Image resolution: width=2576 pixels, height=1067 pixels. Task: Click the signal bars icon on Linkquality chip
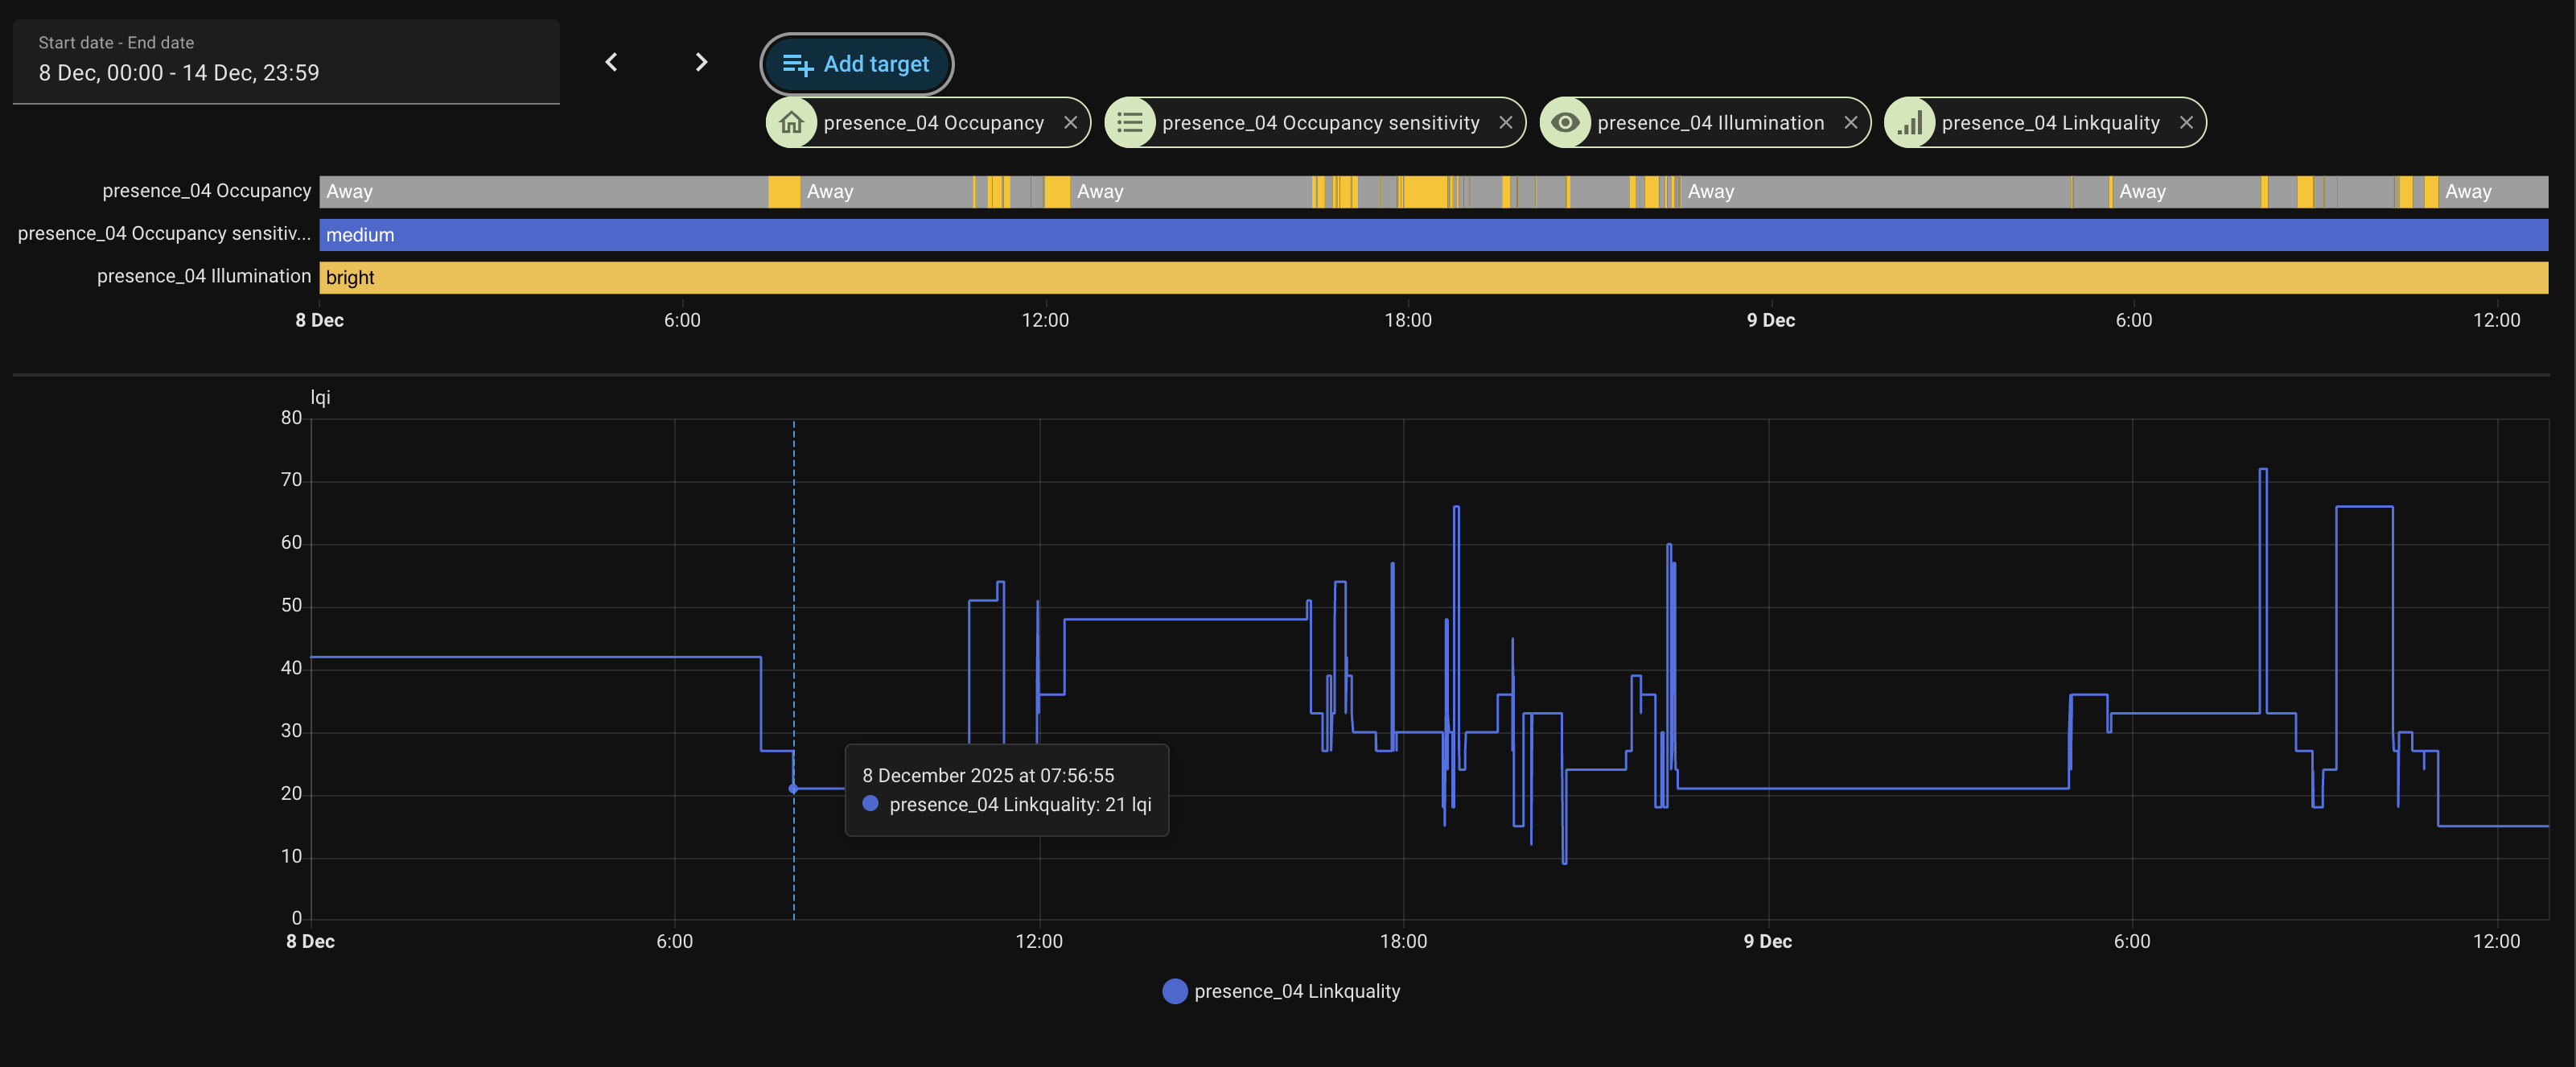pyautogui.click(x=1910, y=123)
